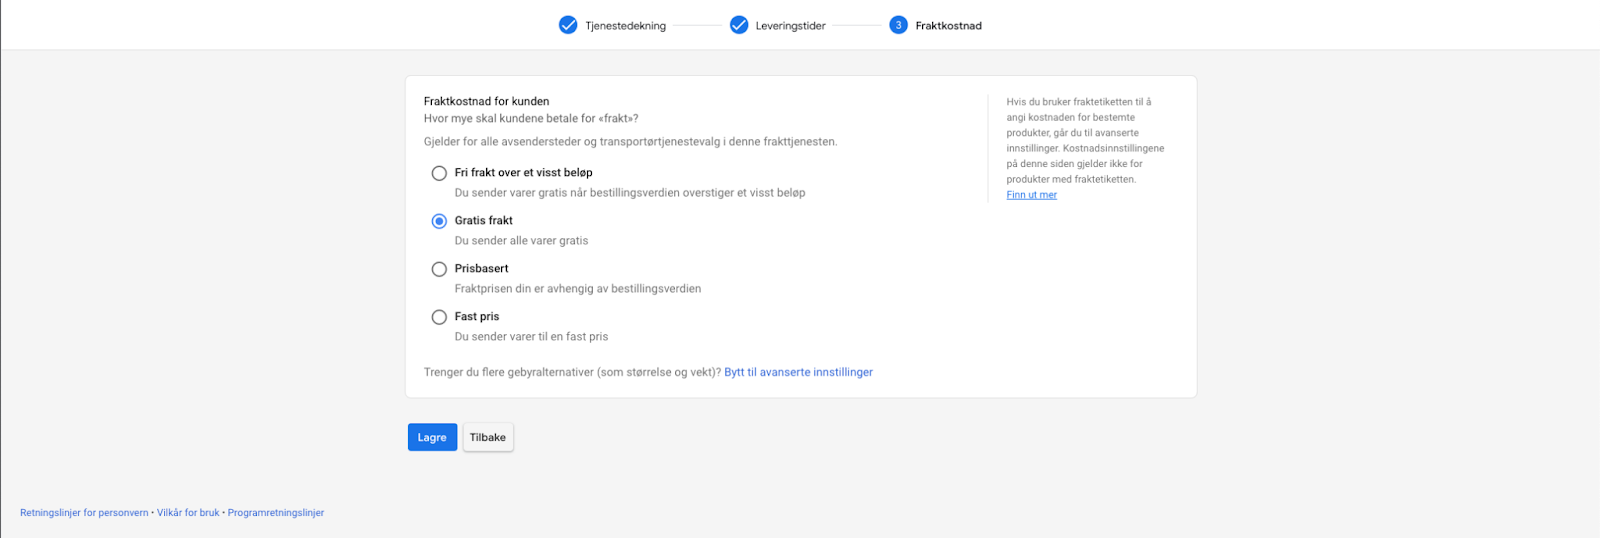The image size is (1600, 538).
Task: Go to the Tjenestedekning step label
Action: coord(626,26)
